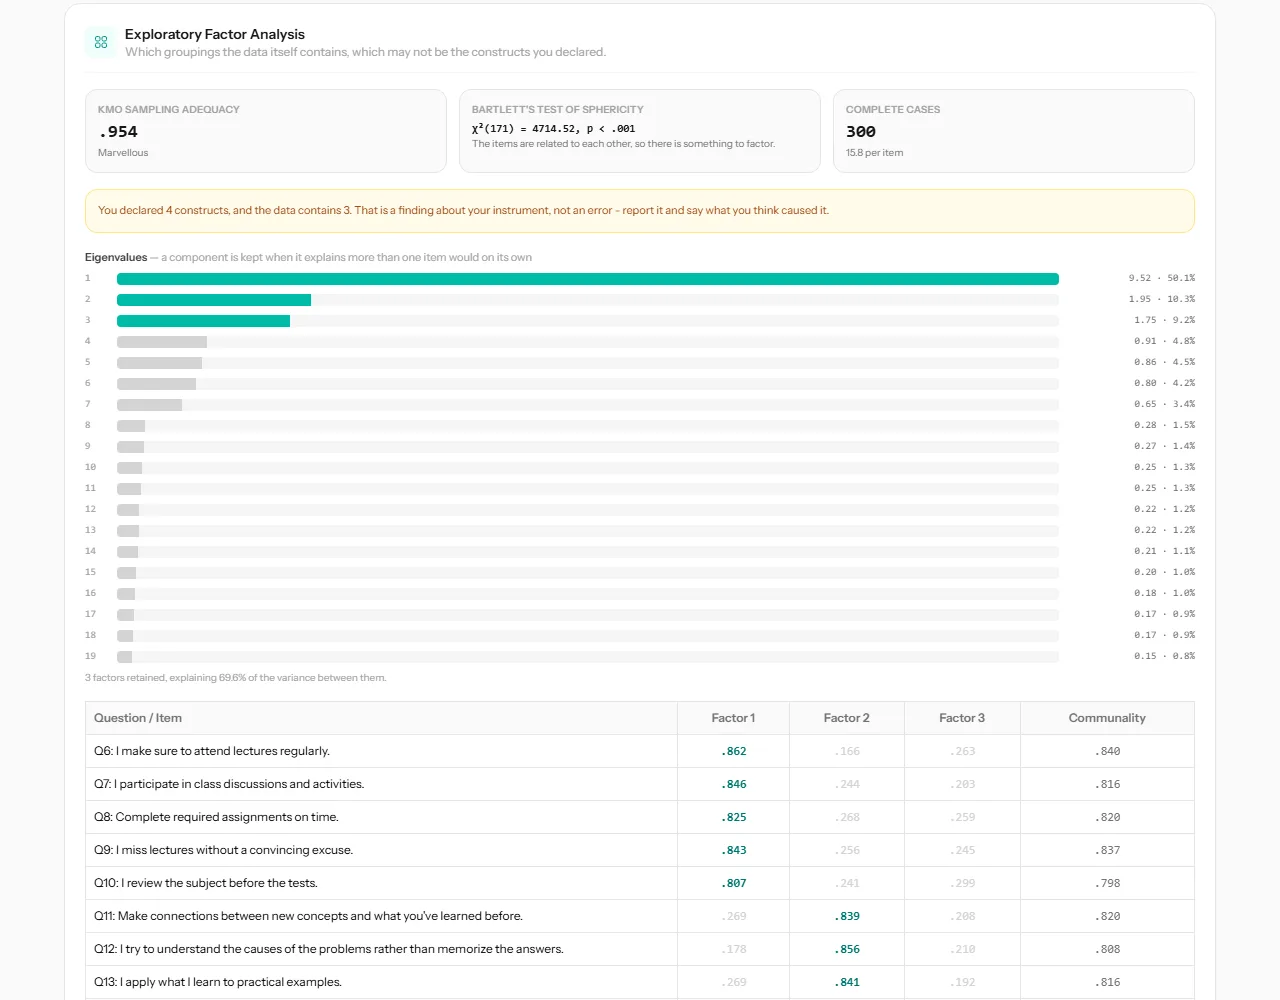This screenshot has width=1280, height=1000.
Task: Select the Q12 understand causes item
Action: click(640, 949)
